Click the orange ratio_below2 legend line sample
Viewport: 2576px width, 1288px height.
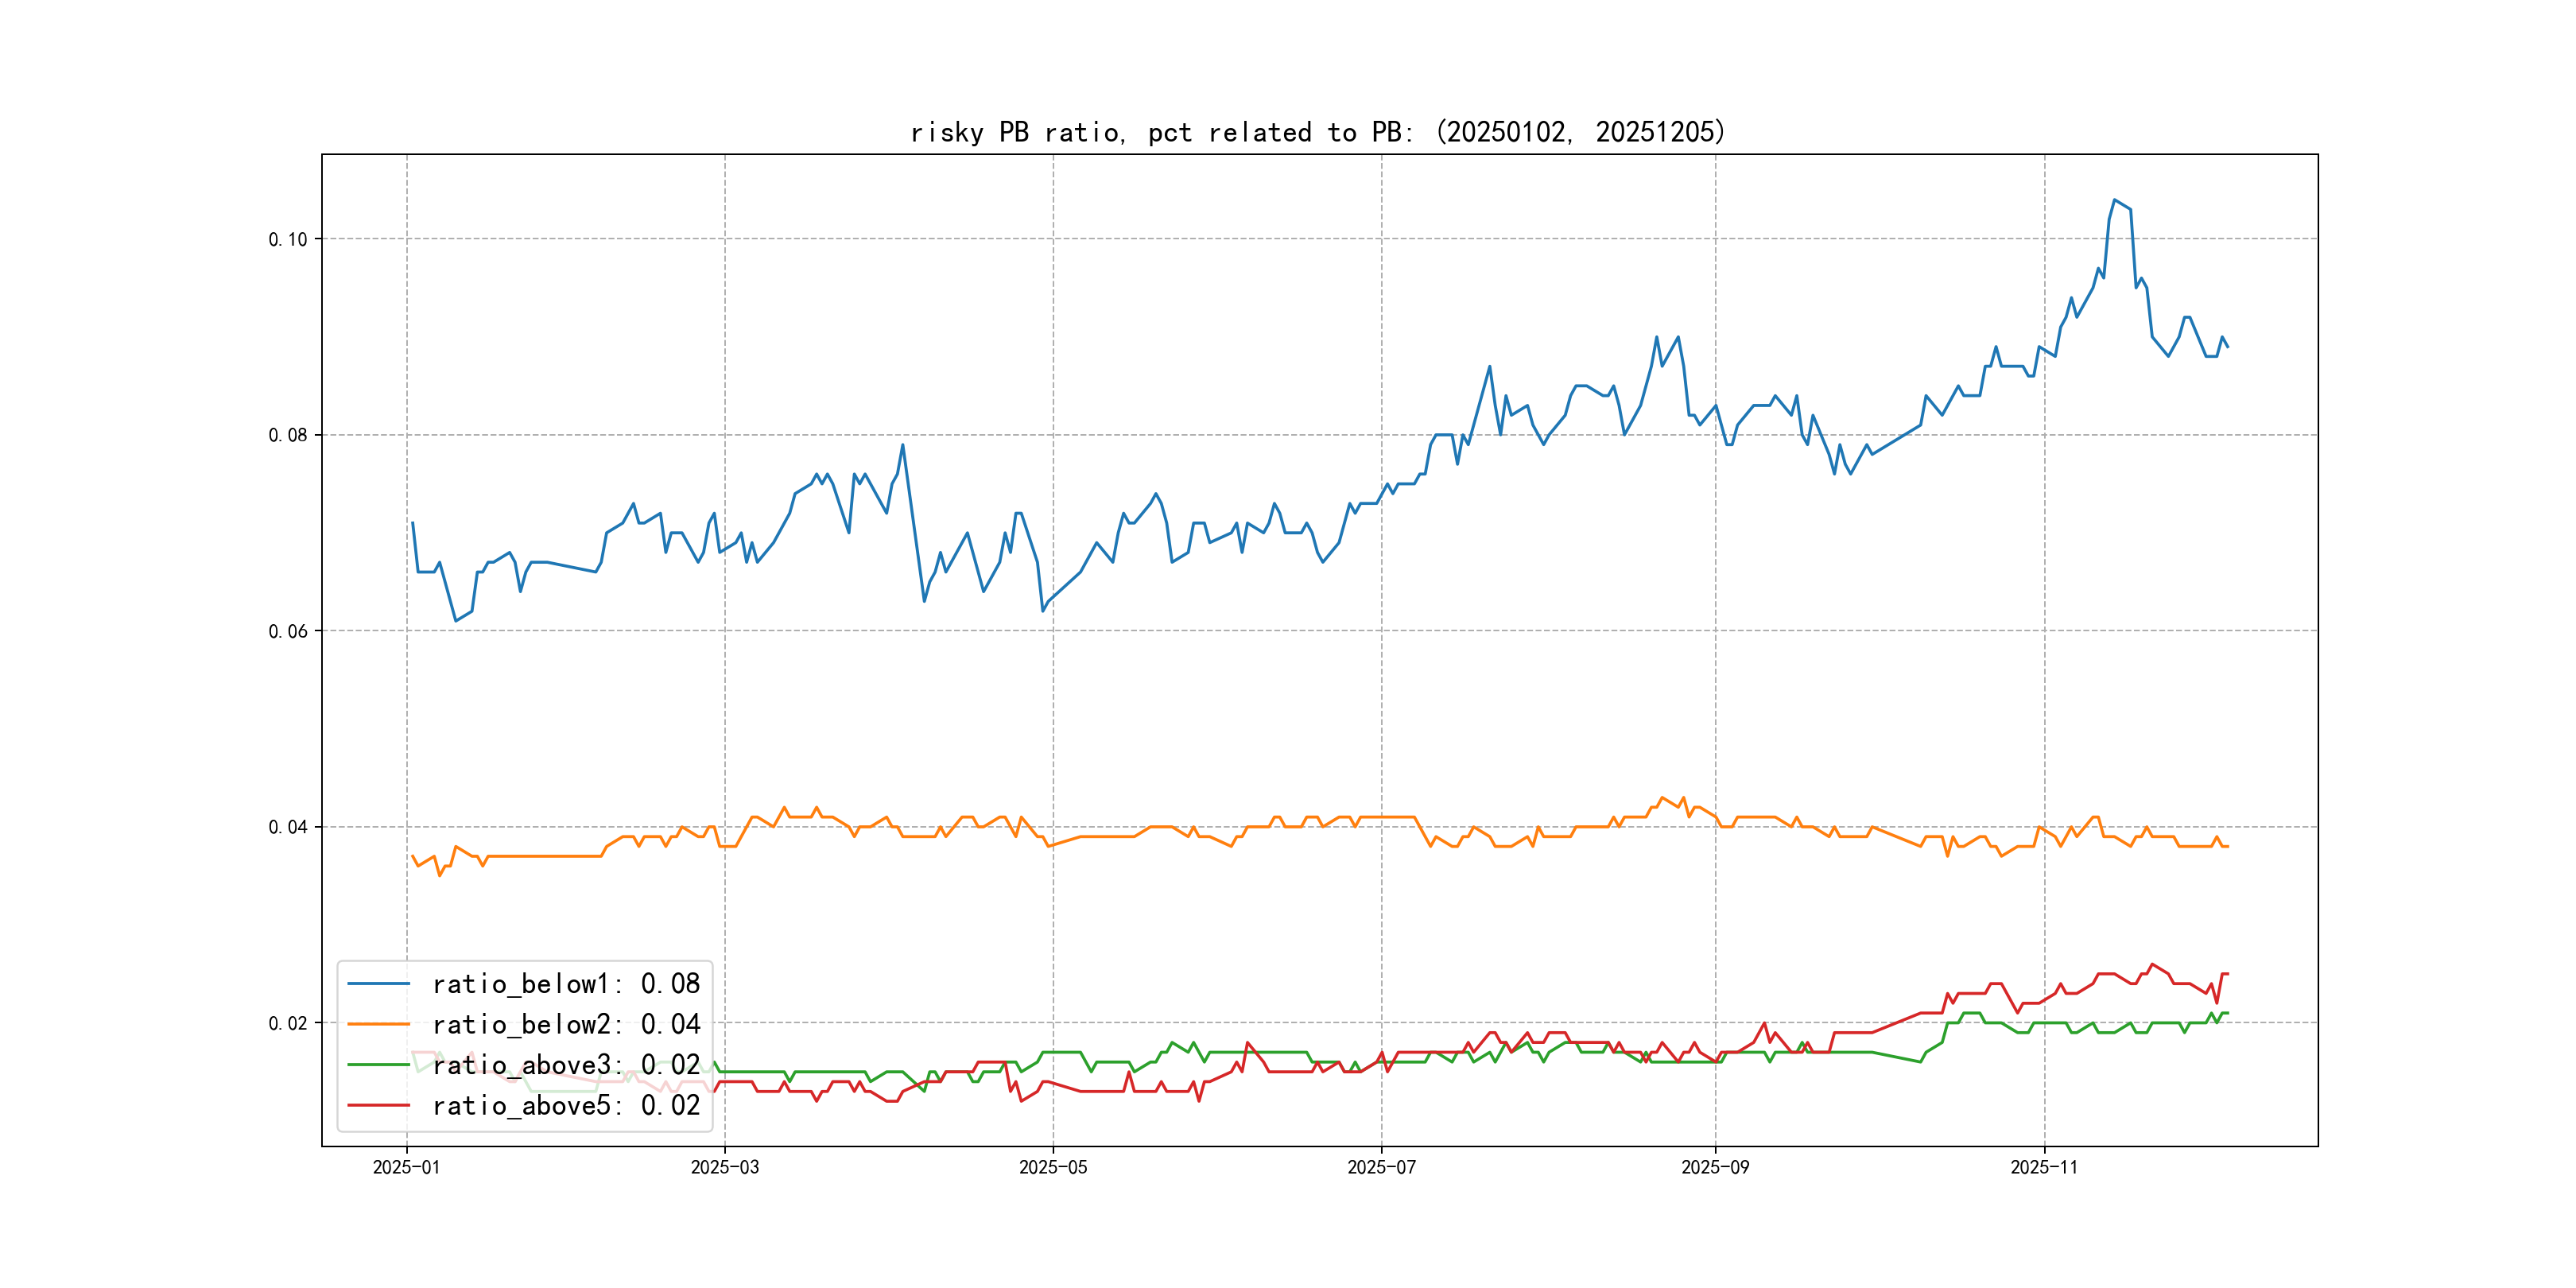coord(378,1024)
